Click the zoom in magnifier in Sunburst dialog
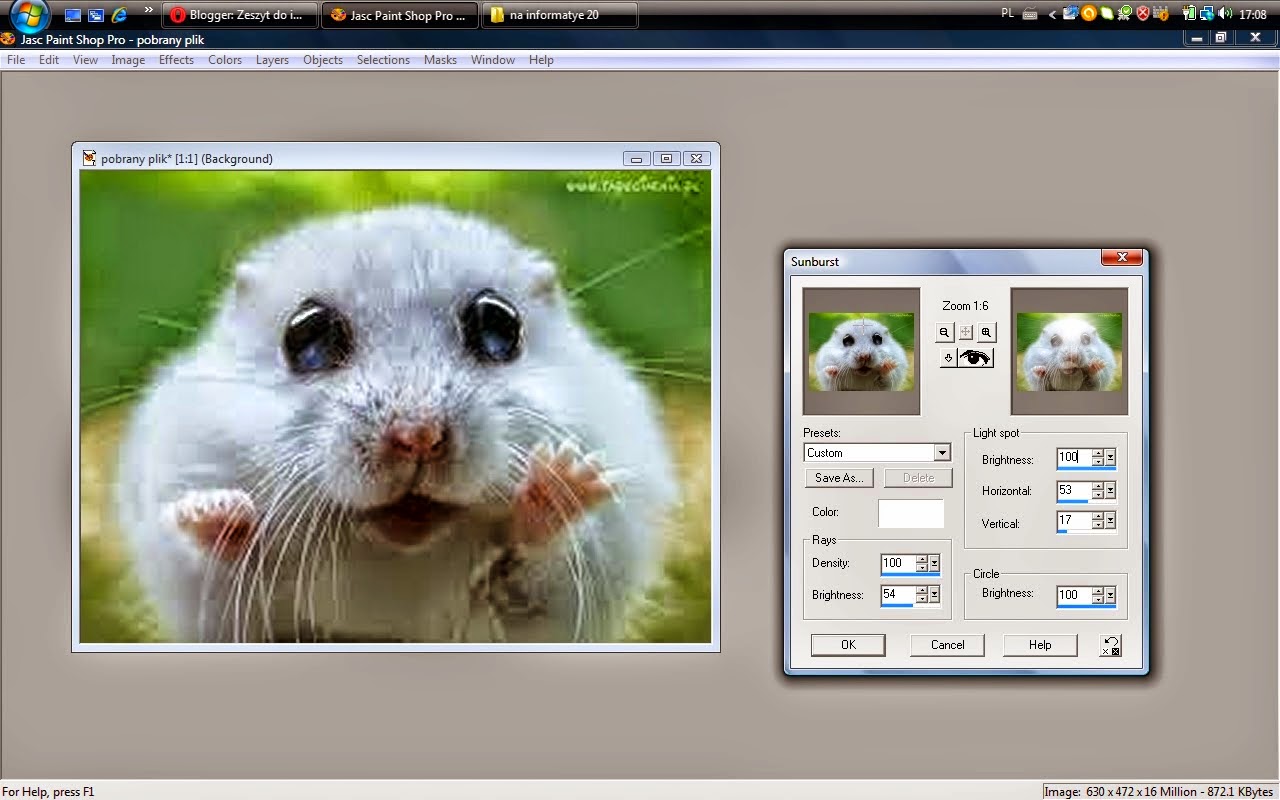 986,333
